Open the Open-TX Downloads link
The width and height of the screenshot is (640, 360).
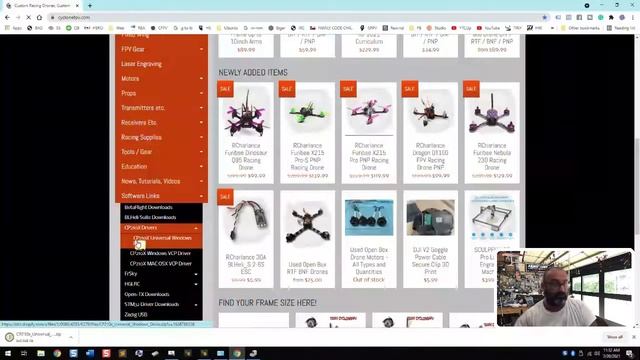click(147, 294)
